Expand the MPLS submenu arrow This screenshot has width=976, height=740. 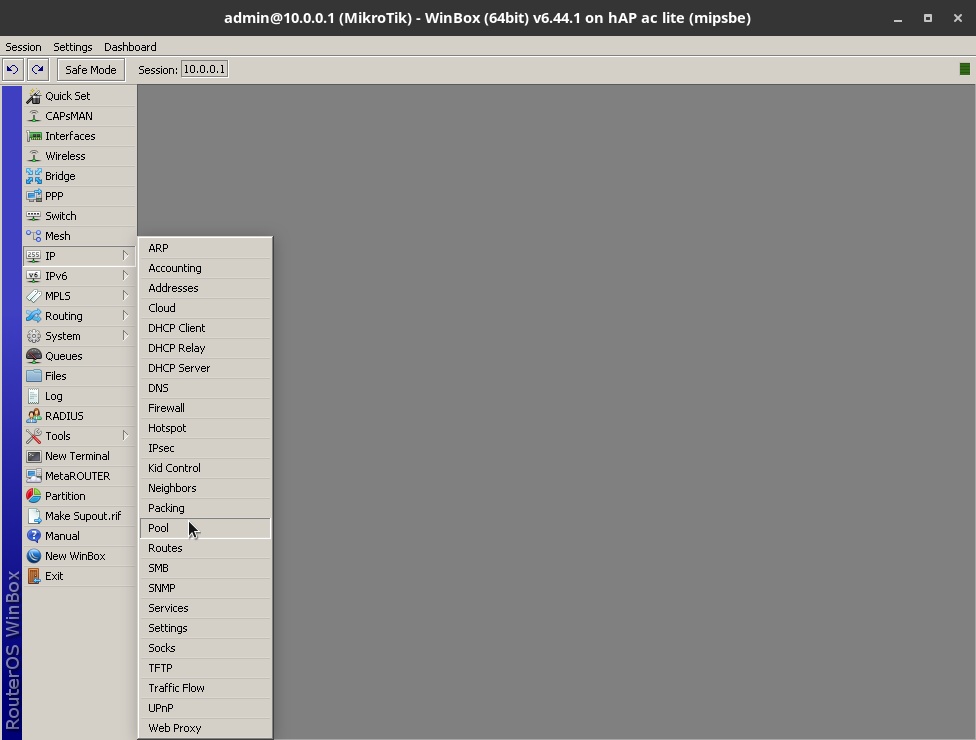point(126,296)
